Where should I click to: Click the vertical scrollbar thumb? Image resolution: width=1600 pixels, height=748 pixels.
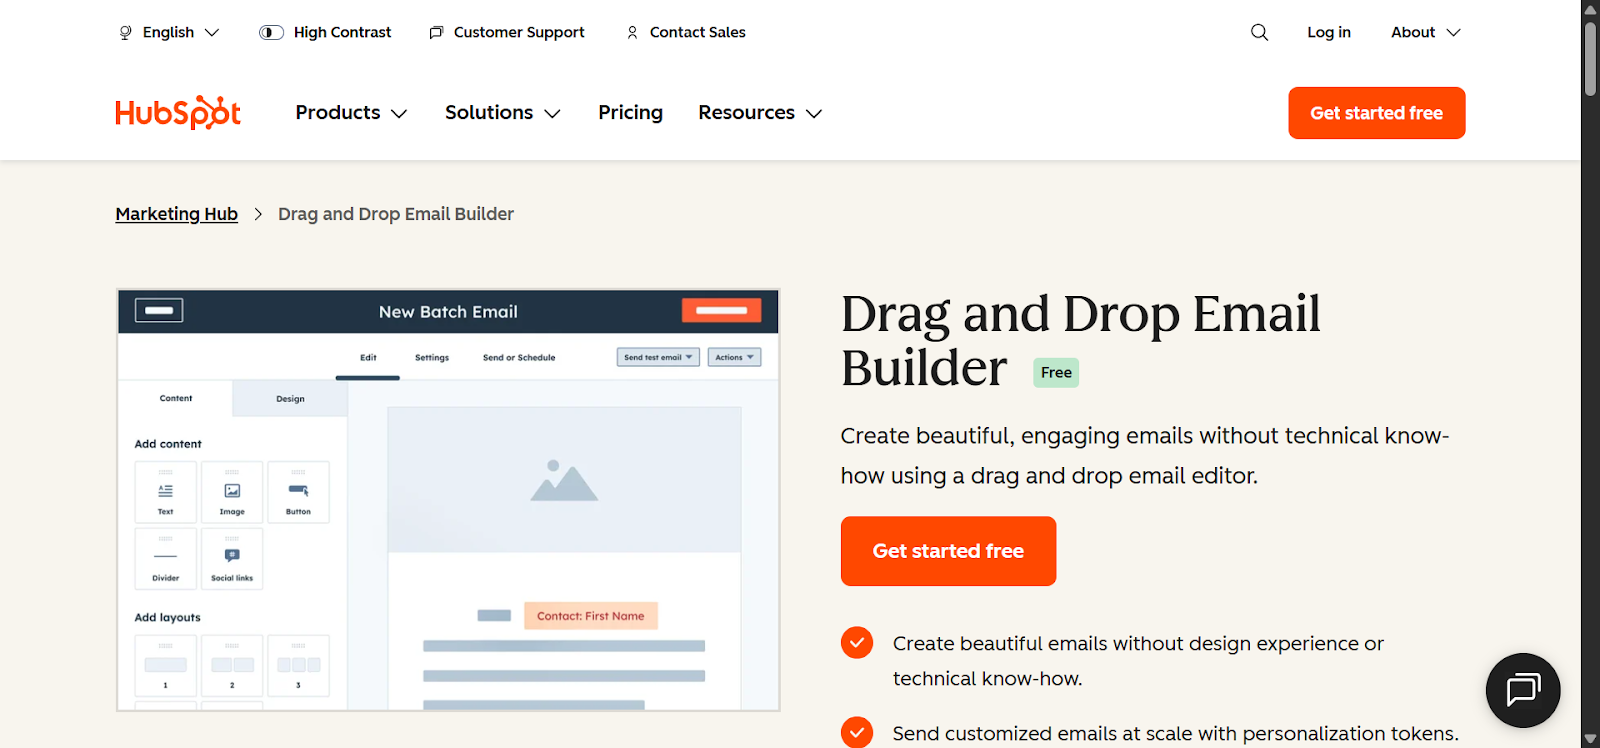1590,58
